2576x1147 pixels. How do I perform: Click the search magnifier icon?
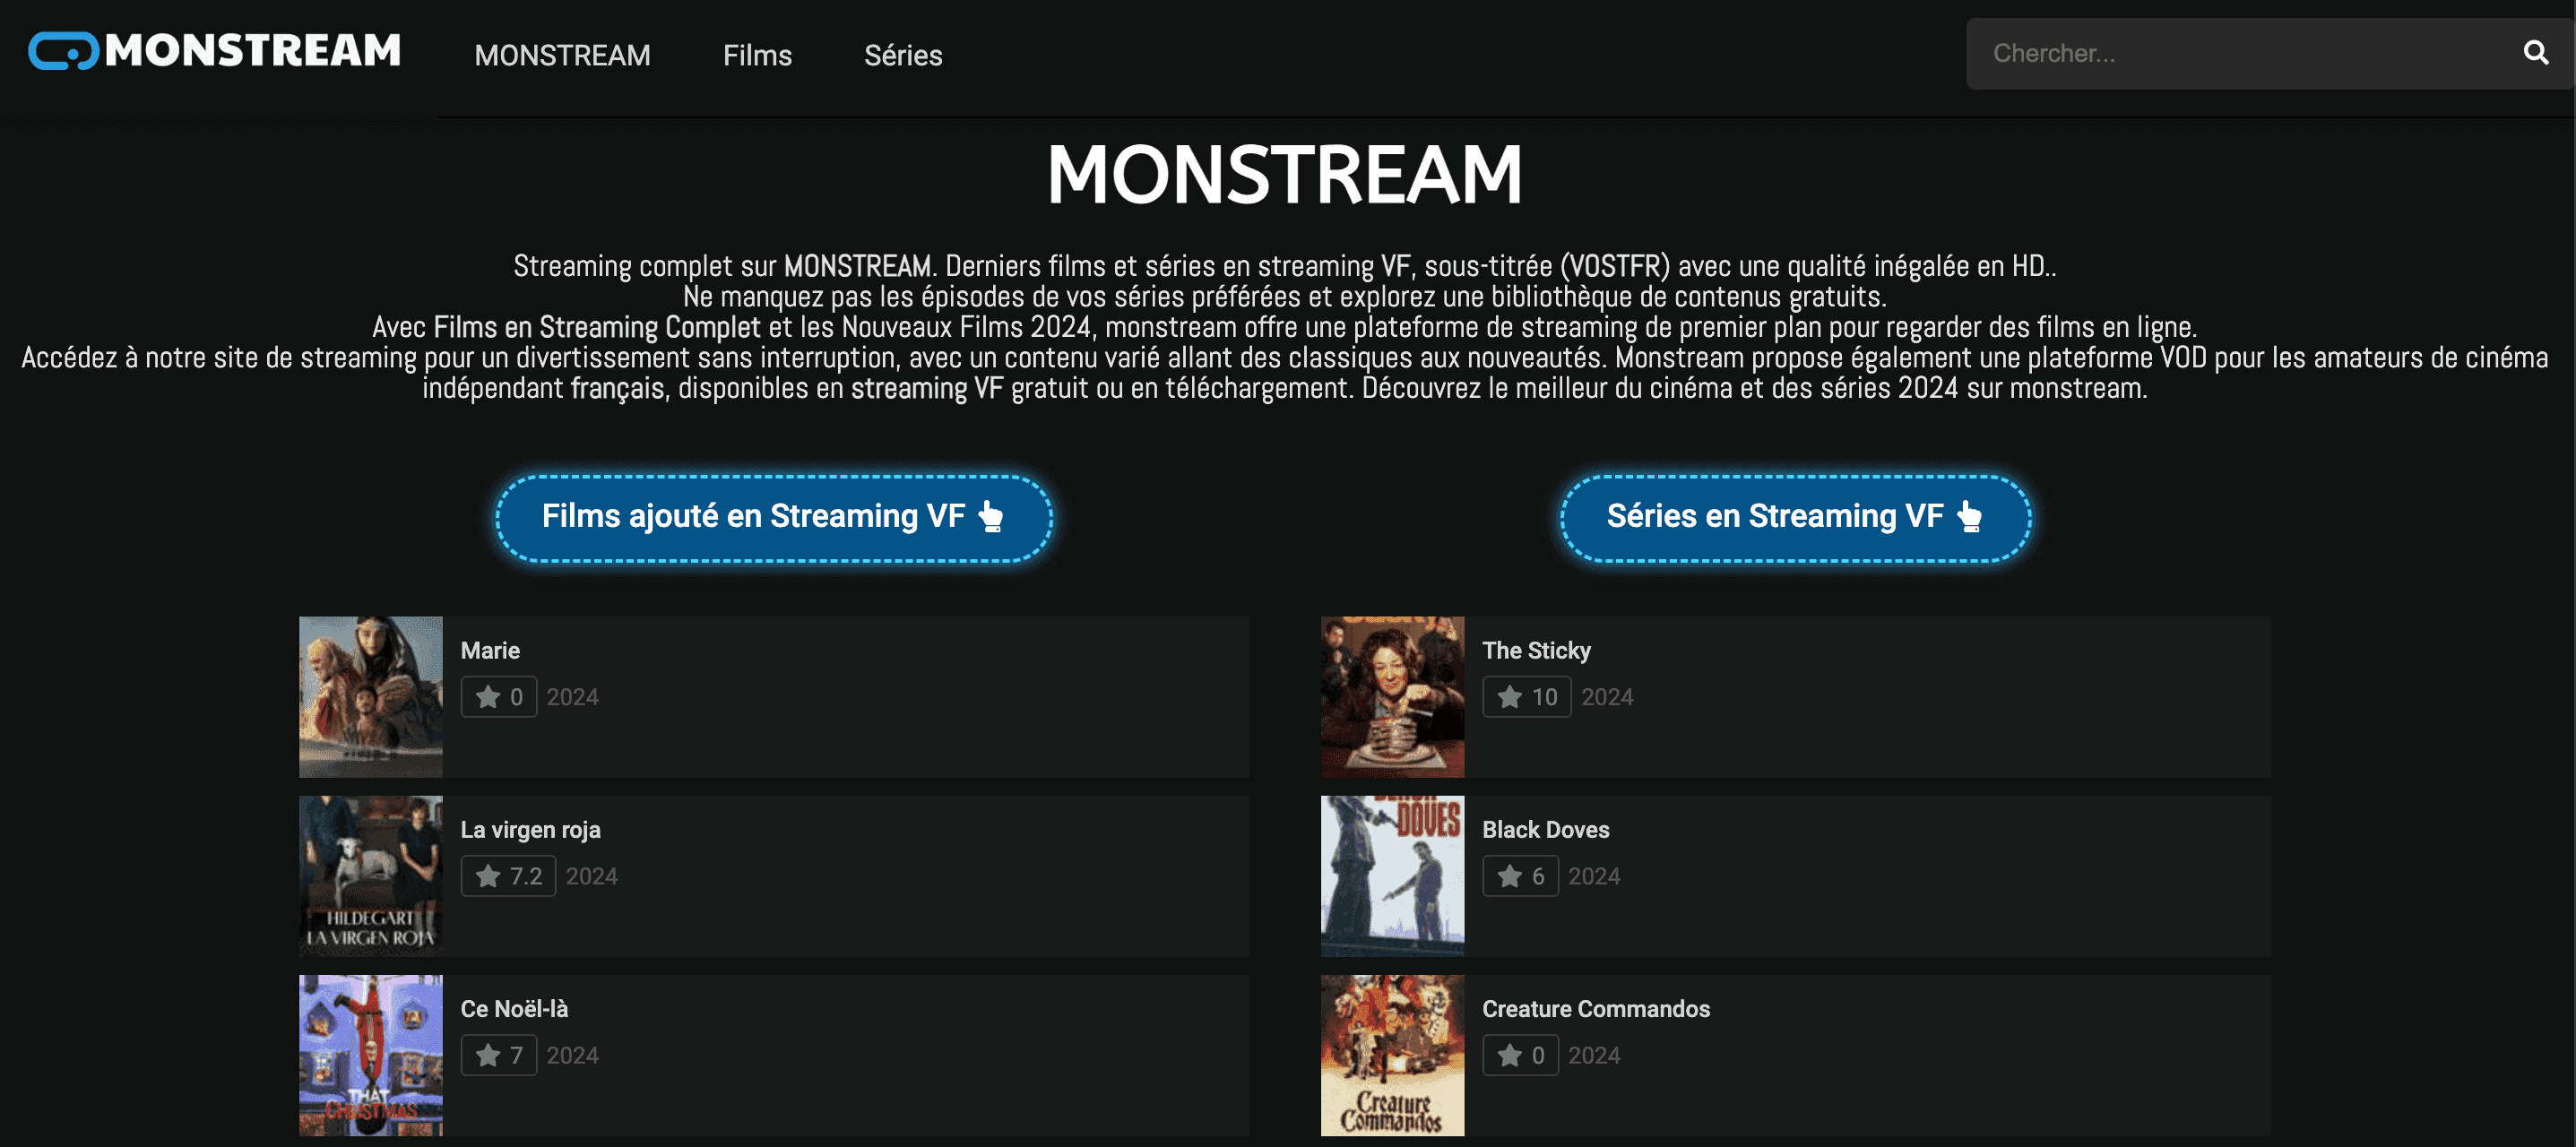[2537, 53]
